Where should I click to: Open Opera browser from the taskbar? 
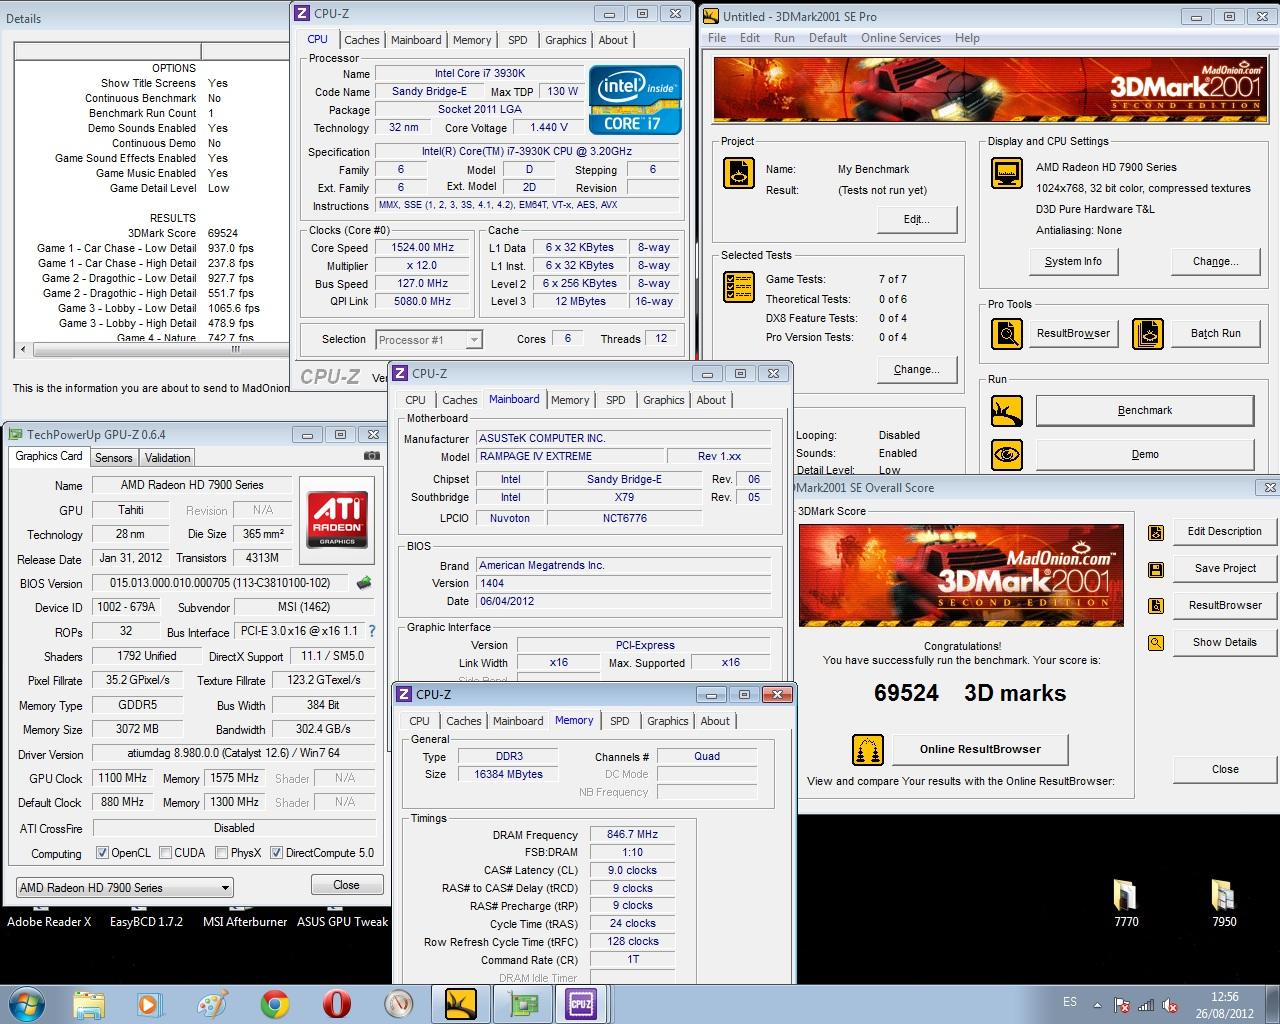pyautogui.click(x=337, y=1003)
